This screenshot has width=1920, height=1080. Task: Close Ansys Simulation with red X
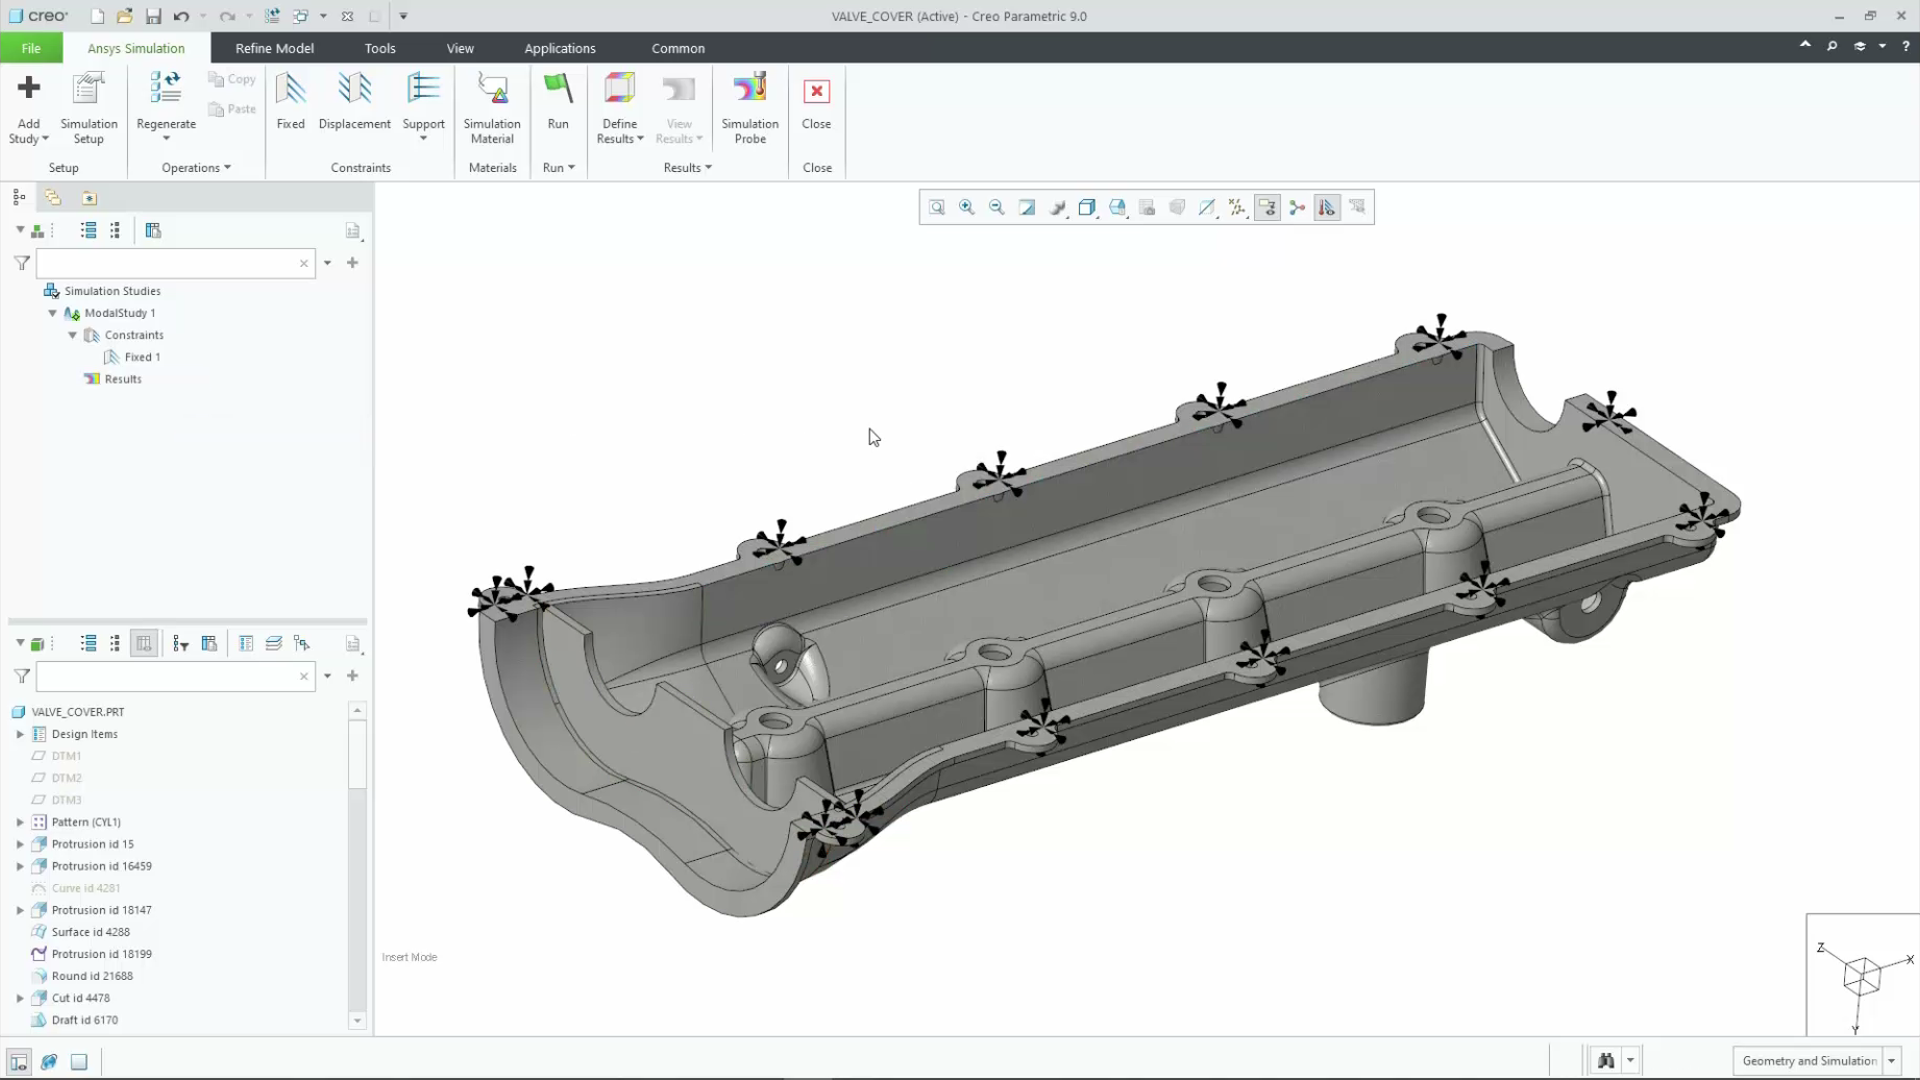click(817, 91)
